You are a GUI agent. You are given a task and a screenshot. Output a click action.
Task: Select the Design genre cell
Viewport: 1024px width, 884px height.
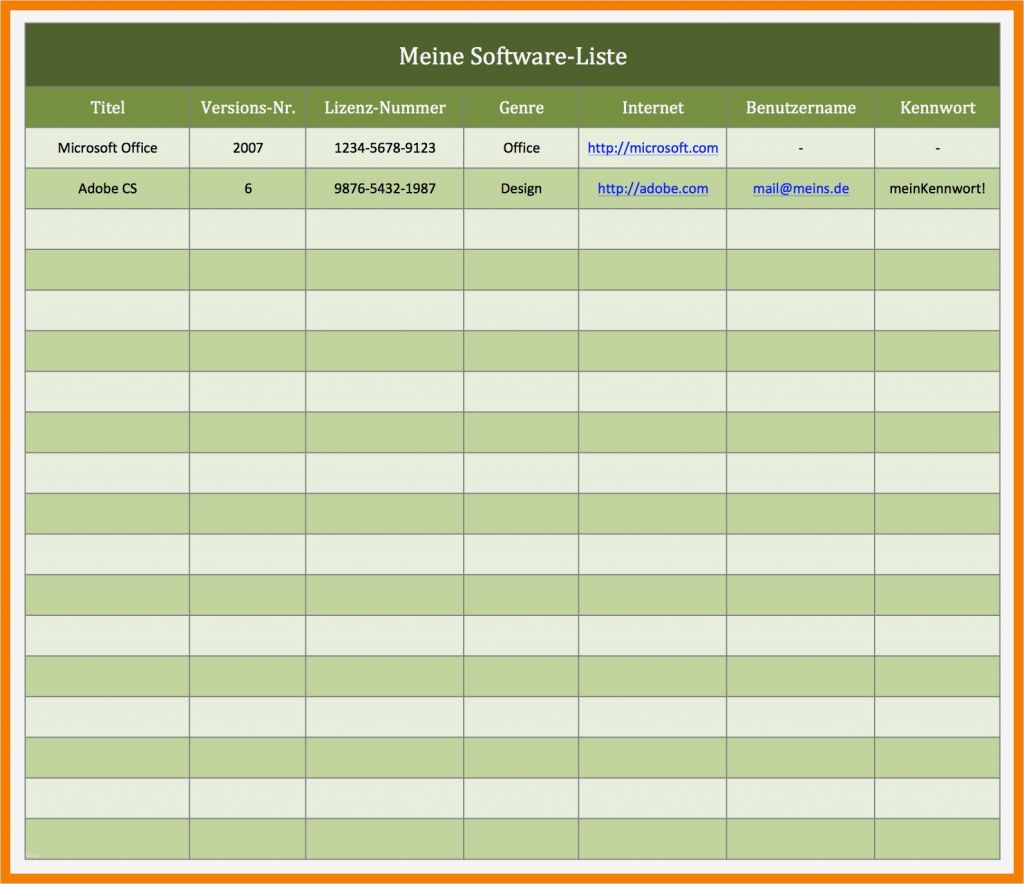coord(521,188)
